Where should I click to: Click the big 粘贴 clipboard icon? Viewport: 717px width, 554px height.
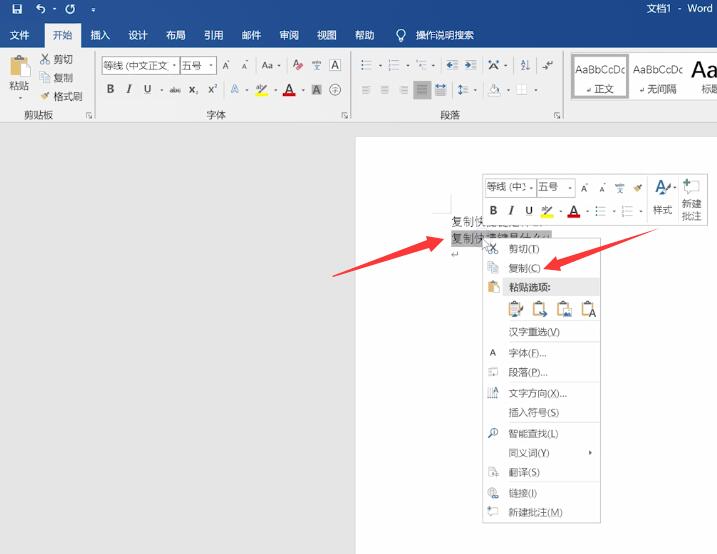point(19,66)
